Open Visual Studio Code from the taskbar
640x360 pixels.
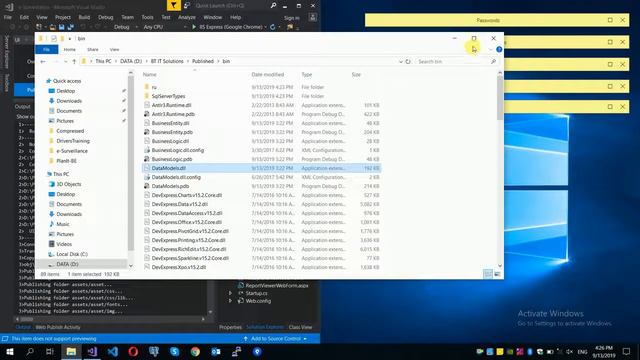coord(113,351)
